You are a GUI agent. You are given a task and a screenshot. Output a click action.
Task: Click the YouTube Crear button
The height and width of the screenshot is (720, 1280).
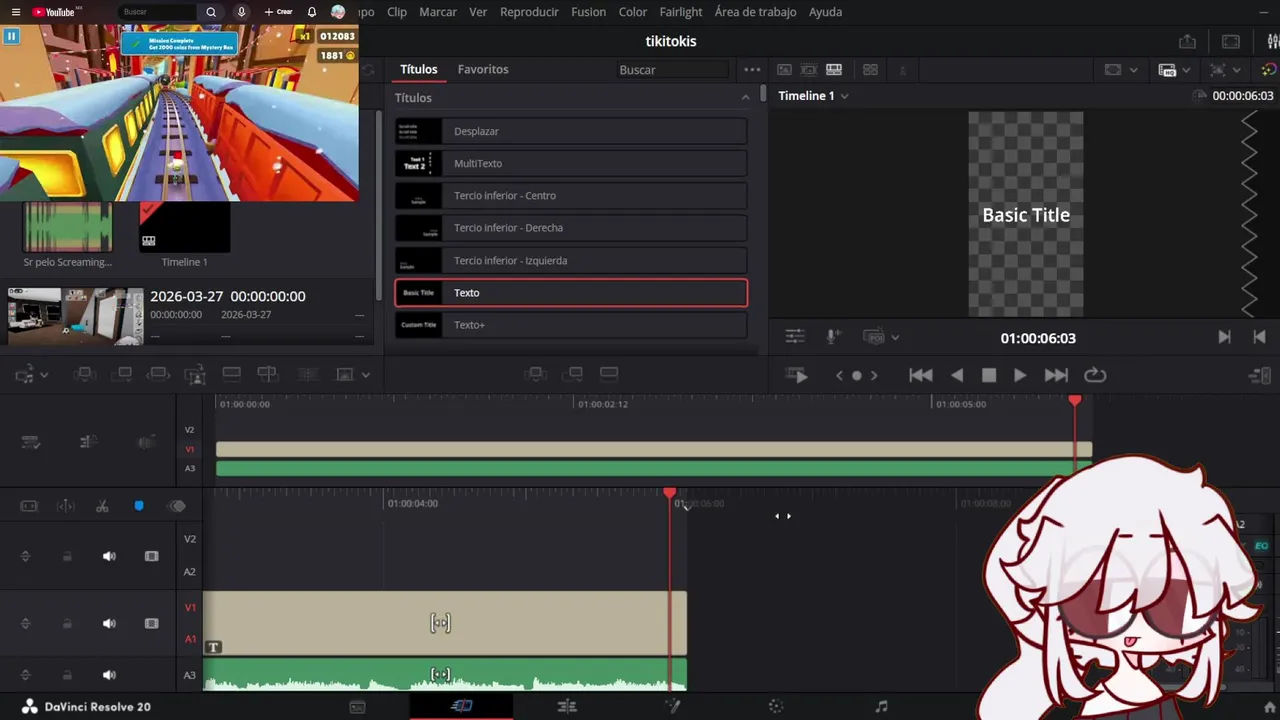pos(279,12)
